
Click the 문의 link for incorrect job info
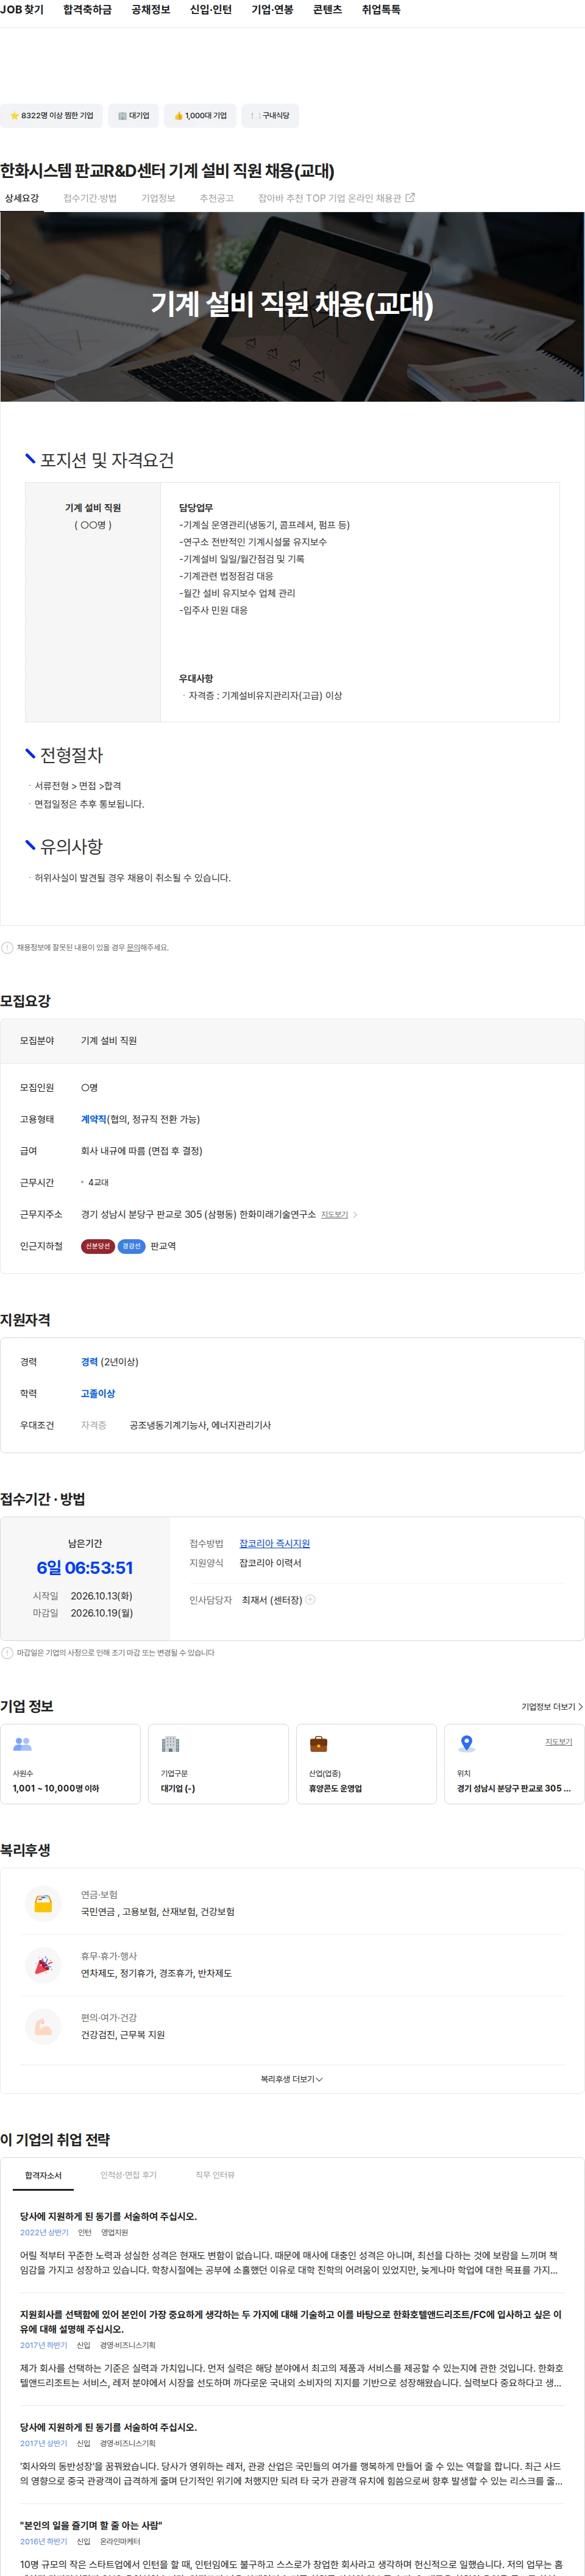point(133,947)
